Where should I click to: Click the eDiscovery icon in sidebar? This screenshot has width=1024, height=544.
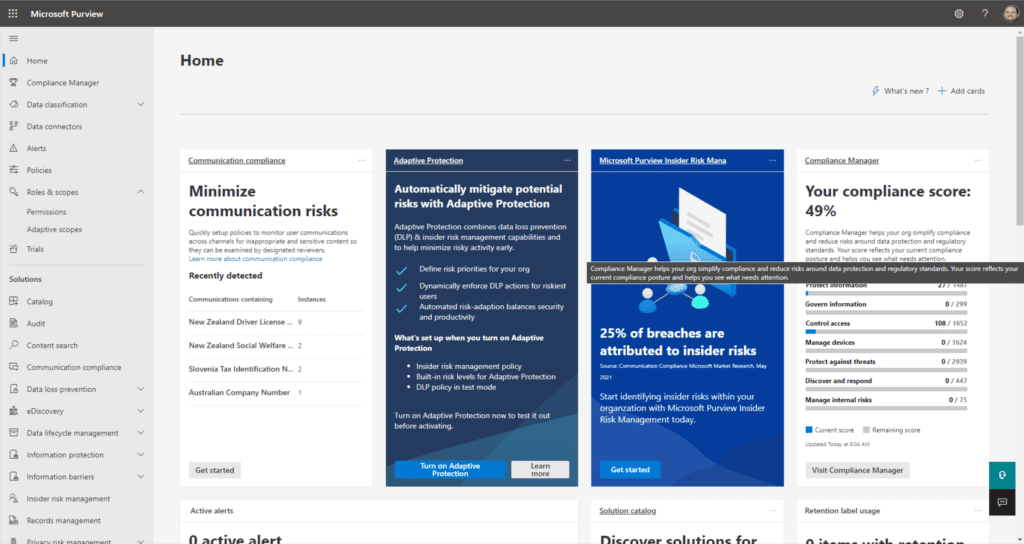pos(14,411)
